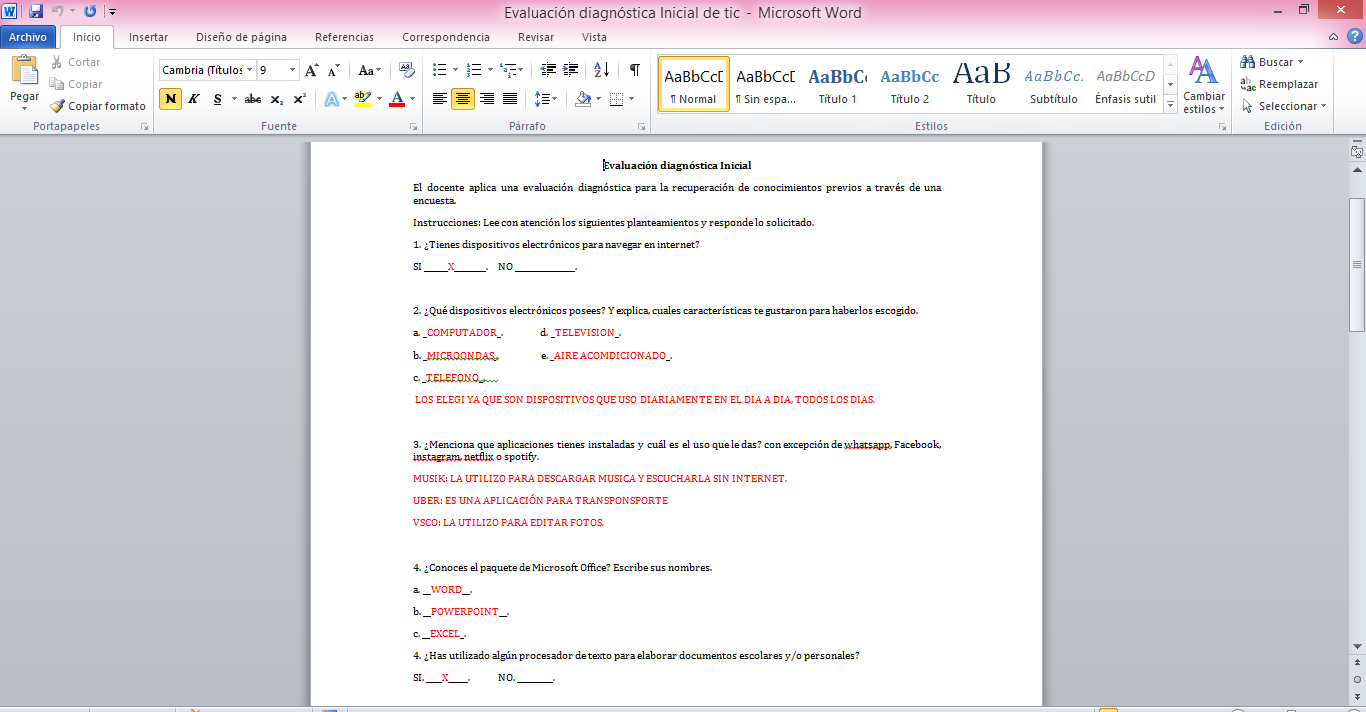Open Párrafo dialog launcher
Image resolution: width=1366 pixels, height=712 pixels.
click(x=642, y=128)
